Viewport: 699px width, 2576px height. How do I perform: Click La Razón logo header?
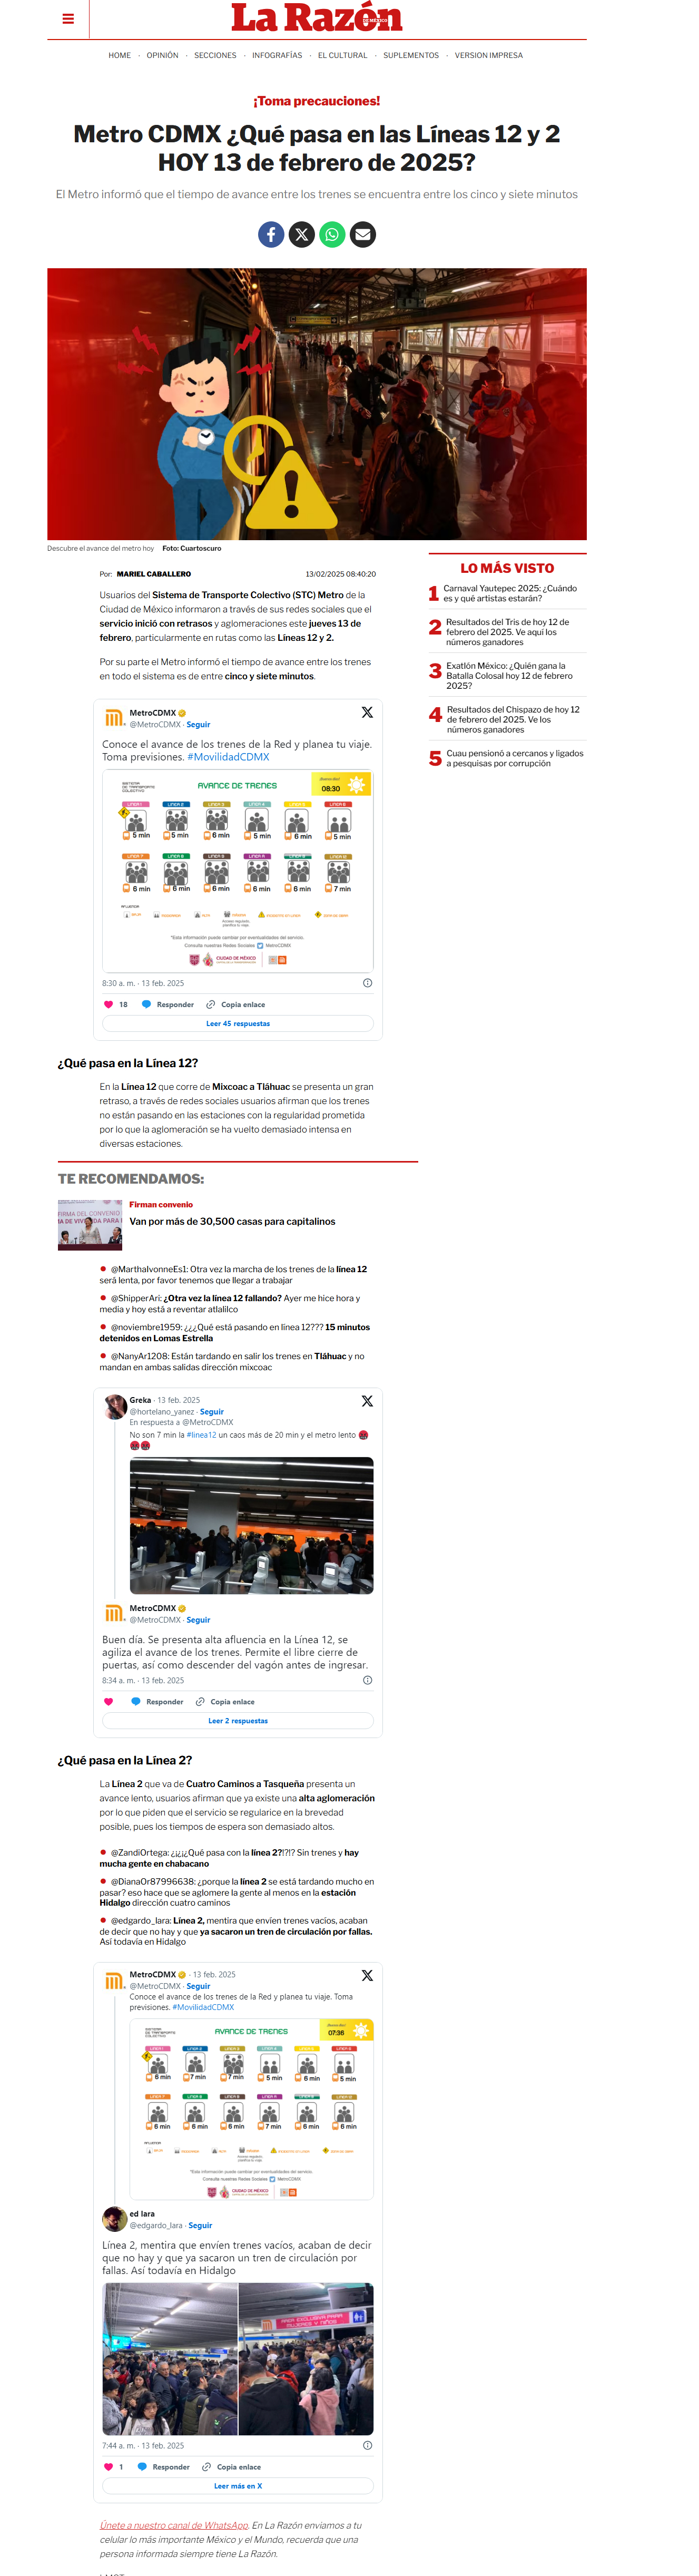(317, 18)
